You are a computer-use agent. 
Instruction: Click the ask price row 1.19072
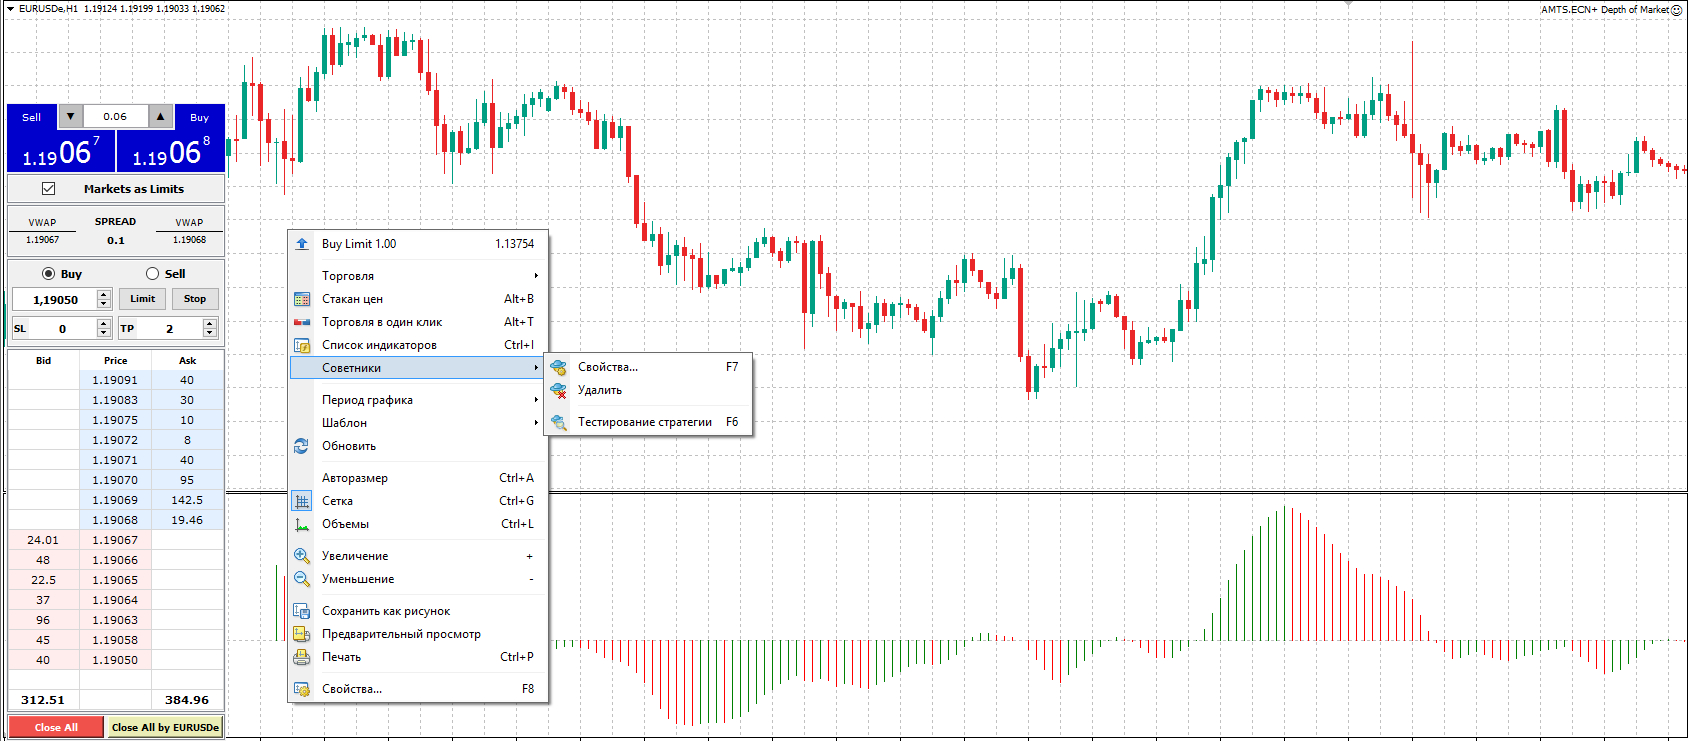click(x=115, y=440)
